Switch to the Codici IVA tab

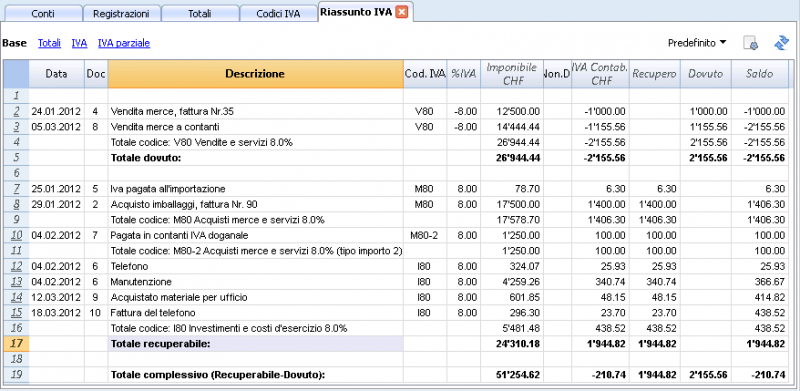pyautogui.click(x=278, y=14)
